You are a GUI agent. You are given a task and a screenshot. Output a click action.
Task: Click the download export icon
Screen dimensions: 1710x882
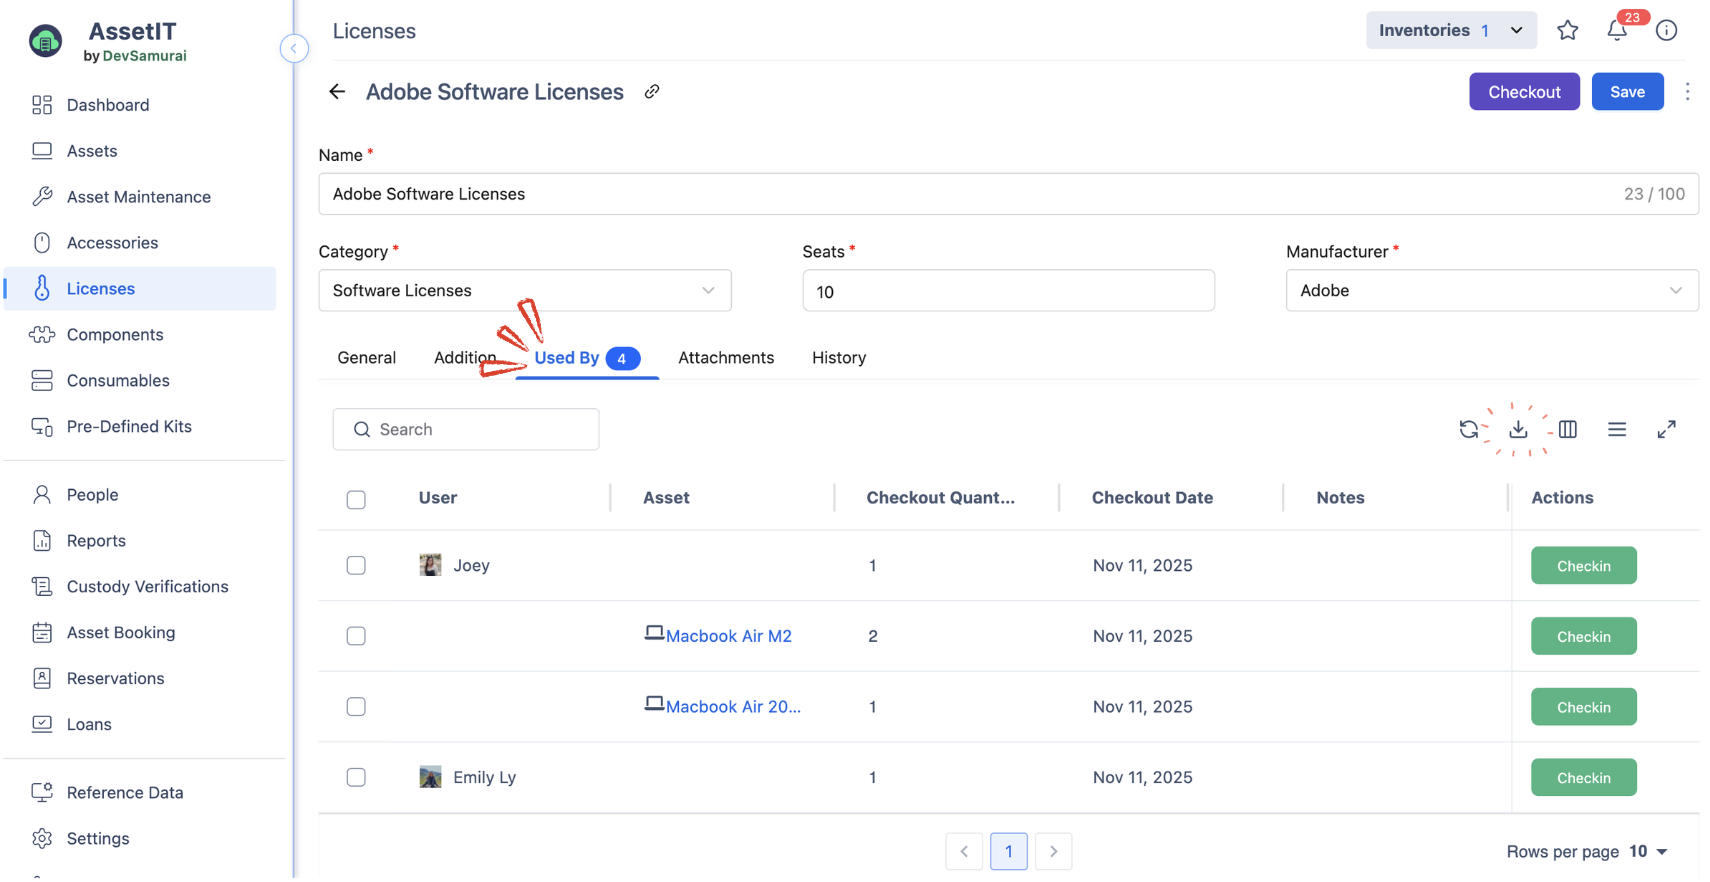(1518, 429)
